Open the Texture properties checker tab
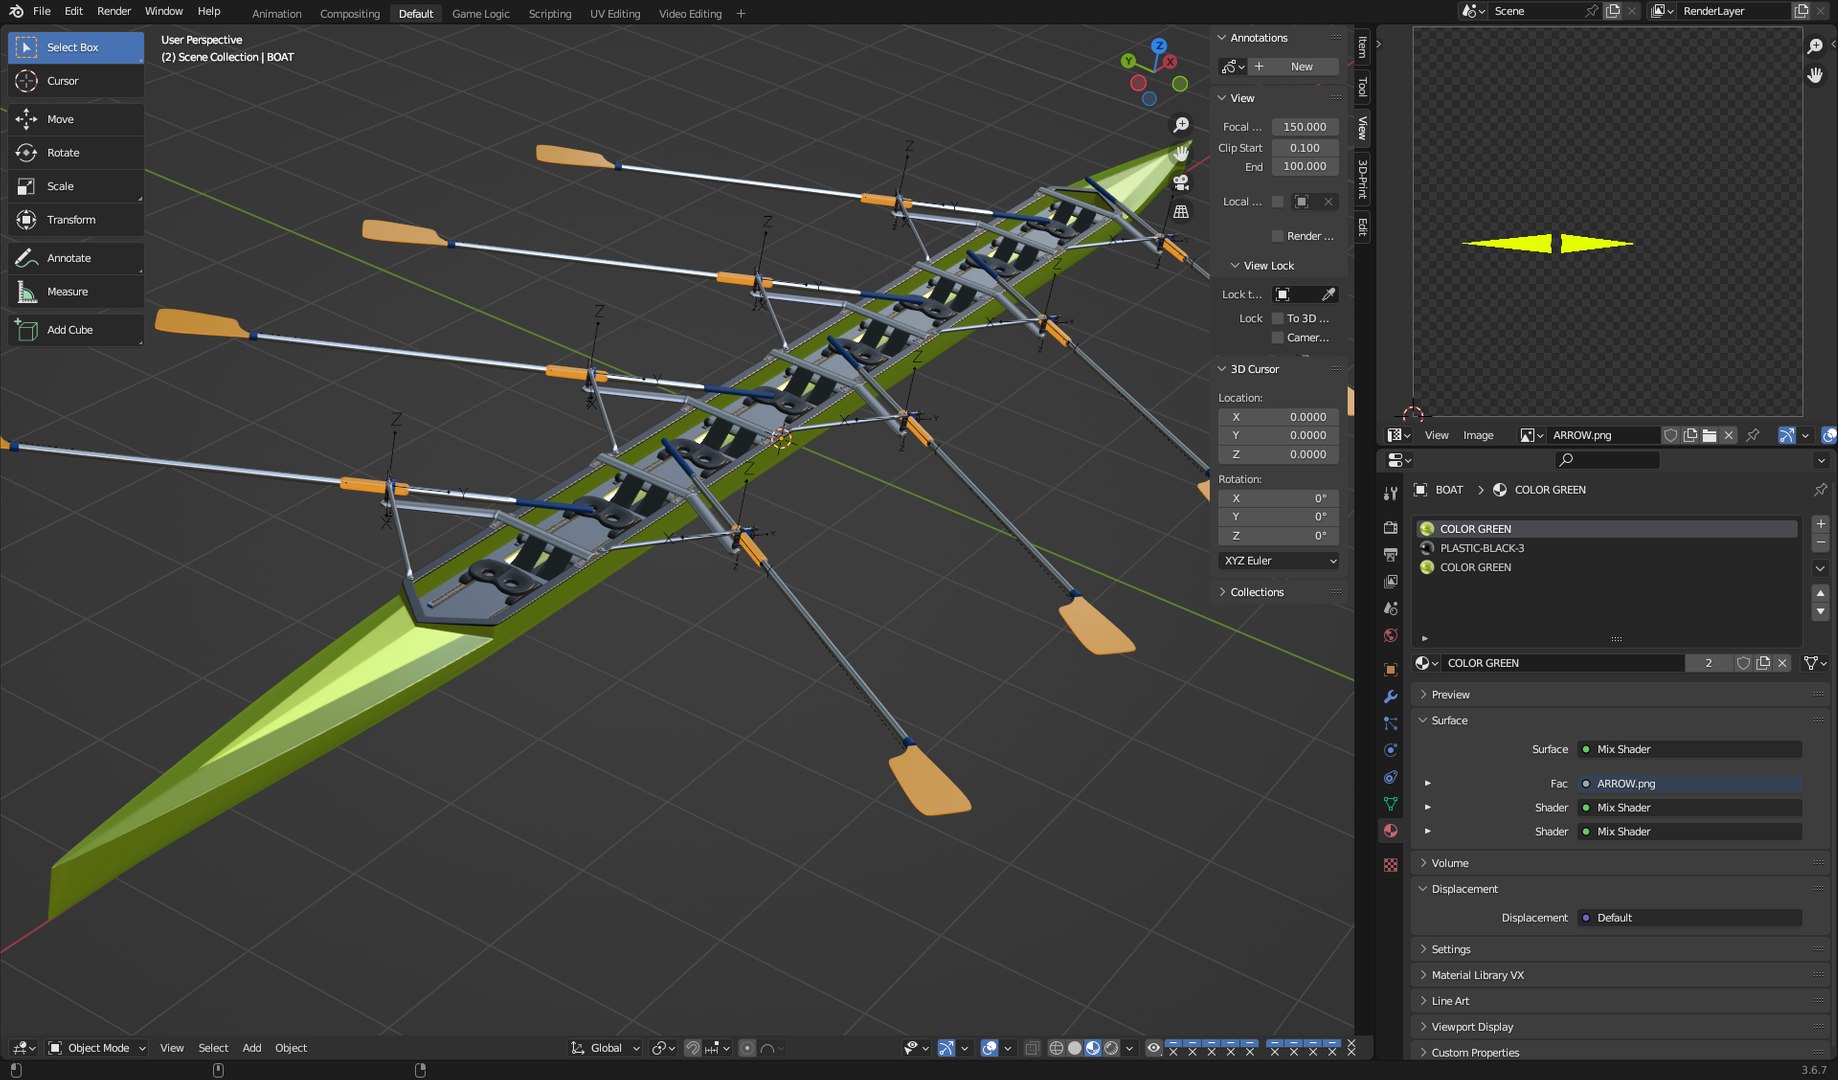Image resolution: width=1838 pixels, height=1080 pixels. click(x=1390, y=865)
